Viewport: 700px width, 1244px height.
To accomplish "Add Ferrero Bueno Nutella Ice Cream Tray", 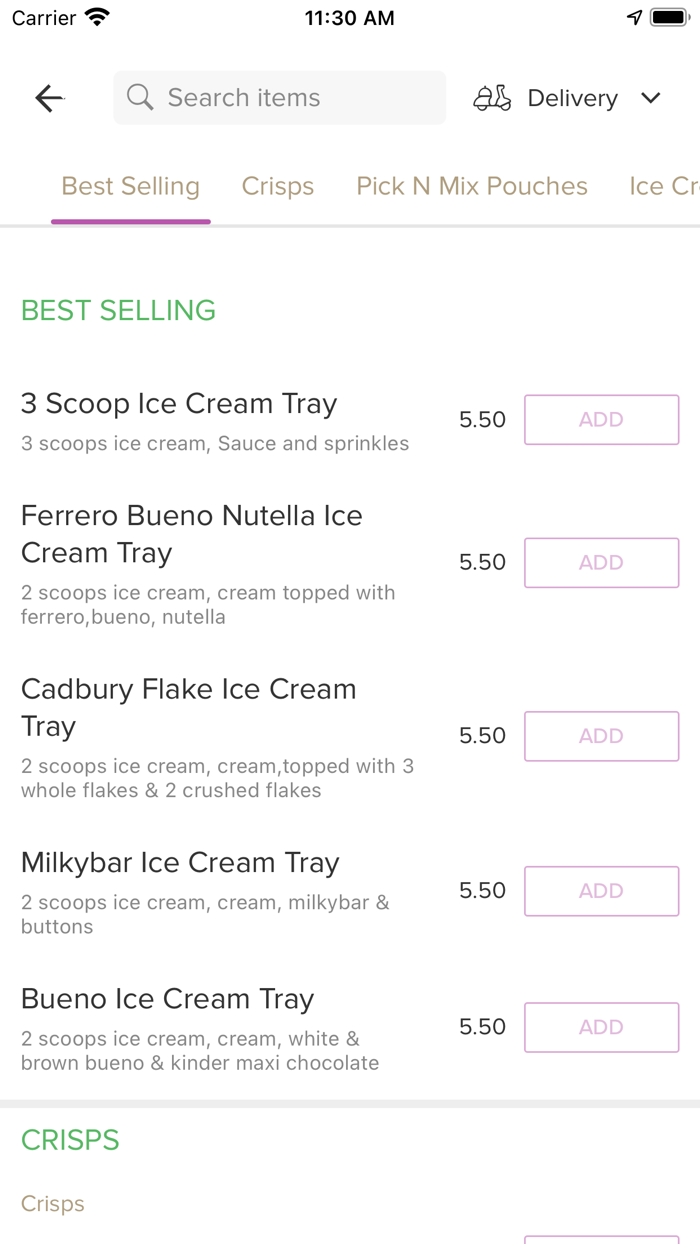I will (601, 563).
